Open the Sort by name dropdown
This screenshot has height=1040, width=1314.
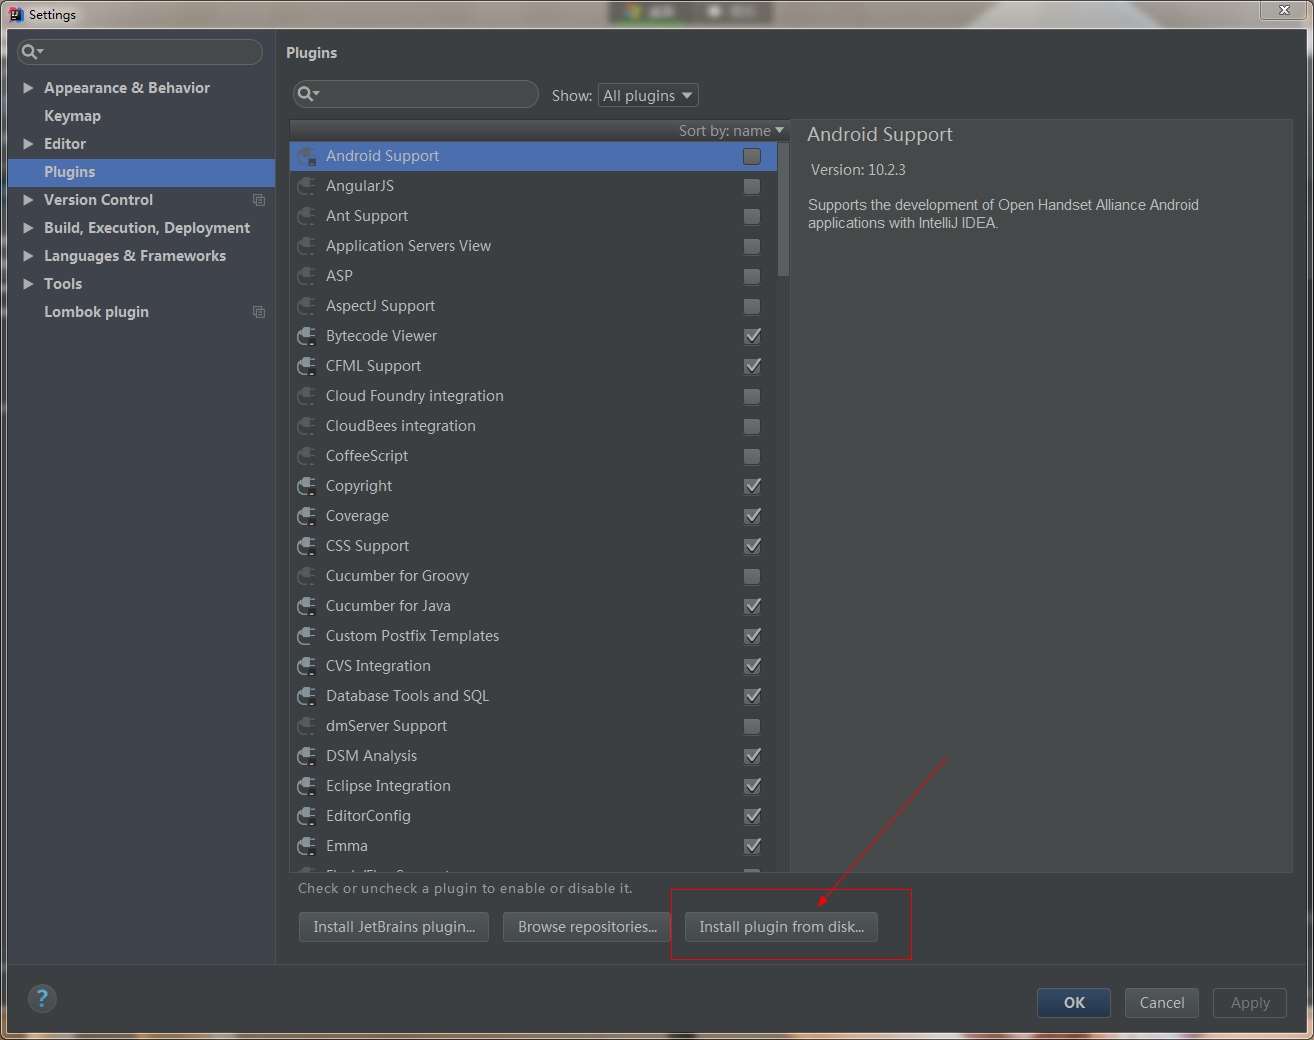pos(731,131)
